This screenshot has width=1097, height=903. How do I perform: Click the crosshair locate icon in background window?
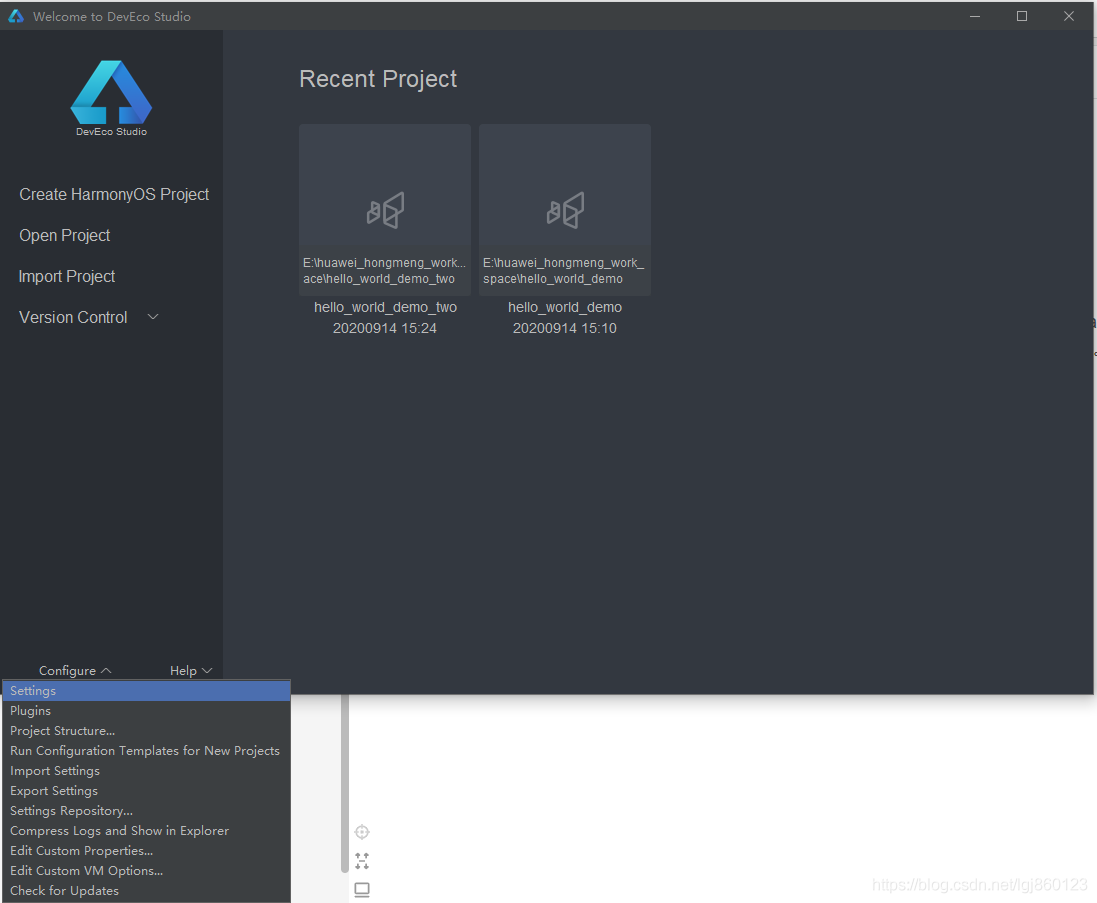(362, 832)
